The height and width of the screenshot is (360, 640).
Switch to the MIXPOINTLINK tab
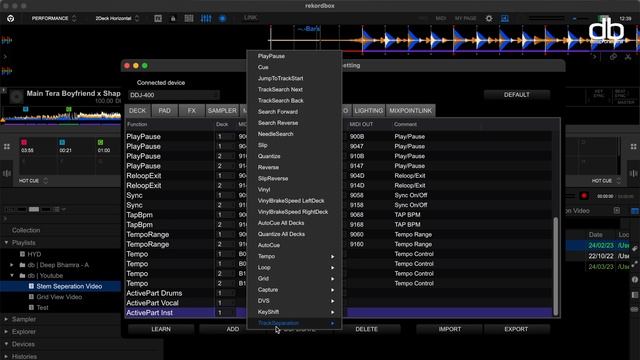pyautogui.click(x=410, y=111)
